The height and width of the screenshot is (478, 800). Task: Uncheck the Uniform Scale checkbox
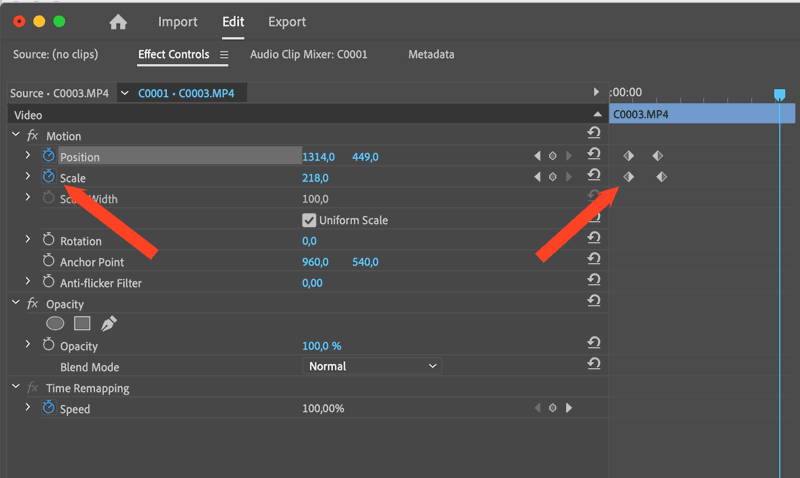(x=309, y=220)
